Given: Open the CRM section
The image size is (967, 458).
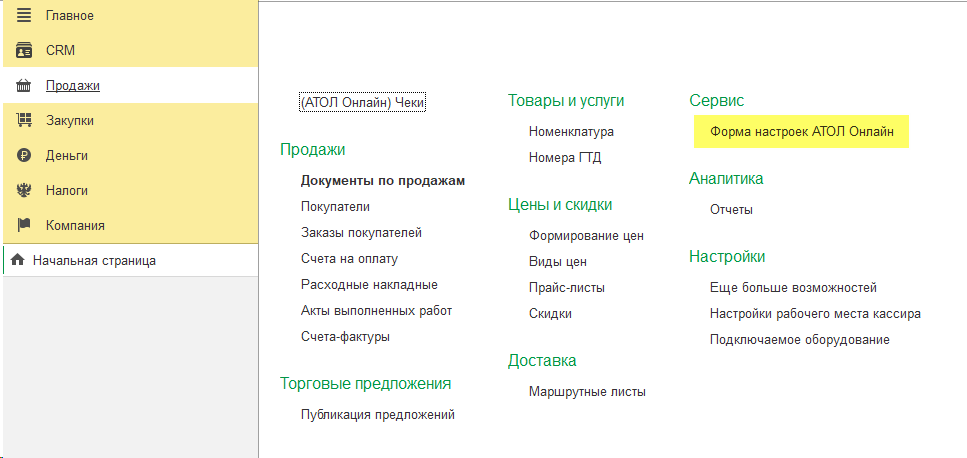Looking at the screenshot, I should (x=60, y=51).
